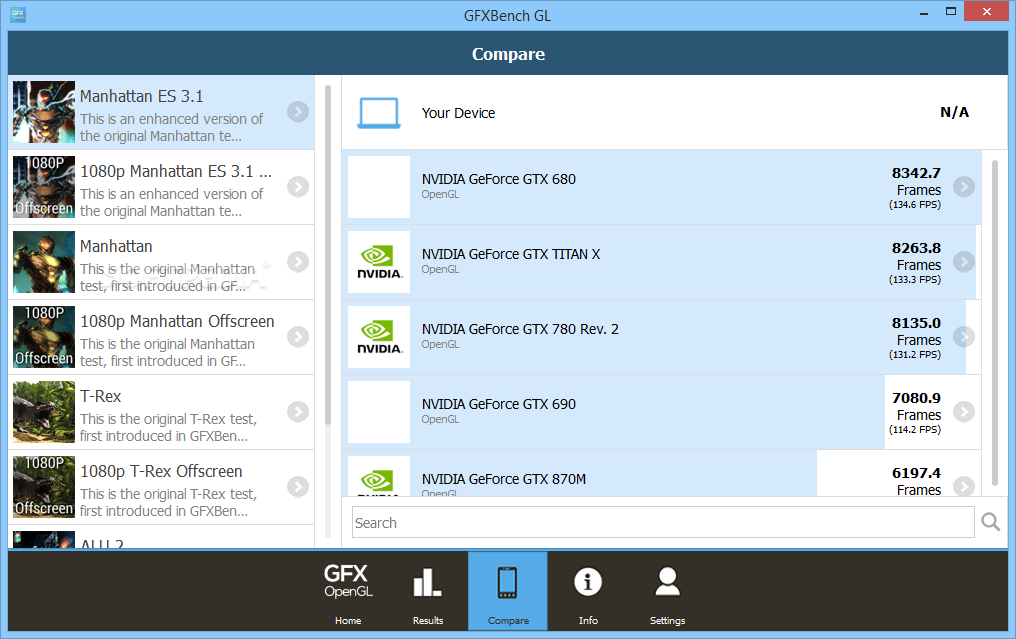The width and height of the screenshot is (1016, 639).
Task: Click NVIDIA logo of GTX TITAN X
Action: pos(379,262)
